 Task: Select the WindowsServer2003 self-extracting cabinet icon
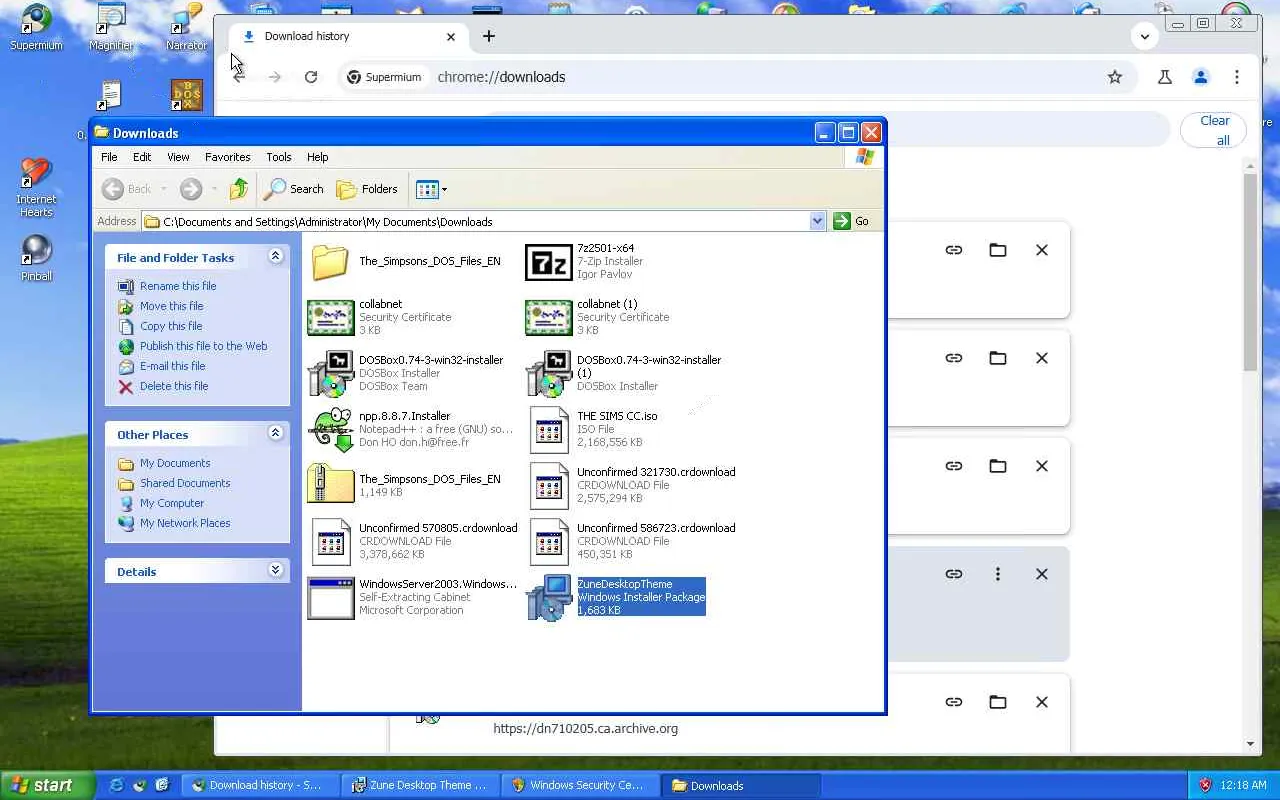[331, 597]
